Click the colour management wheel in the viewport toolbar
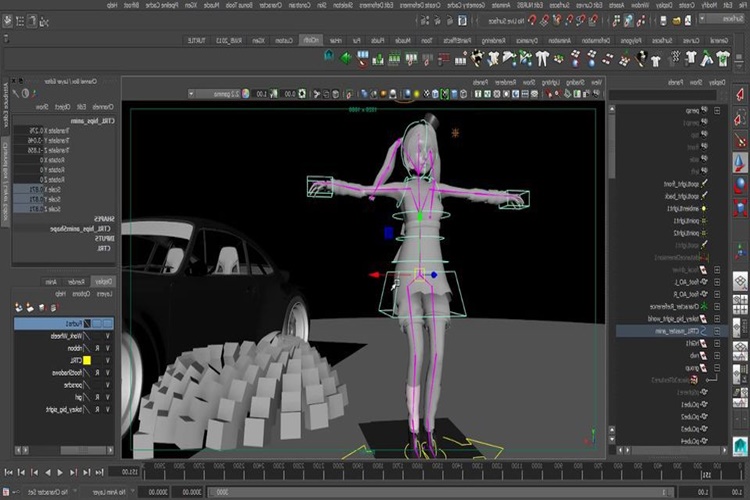 point(245,94)
